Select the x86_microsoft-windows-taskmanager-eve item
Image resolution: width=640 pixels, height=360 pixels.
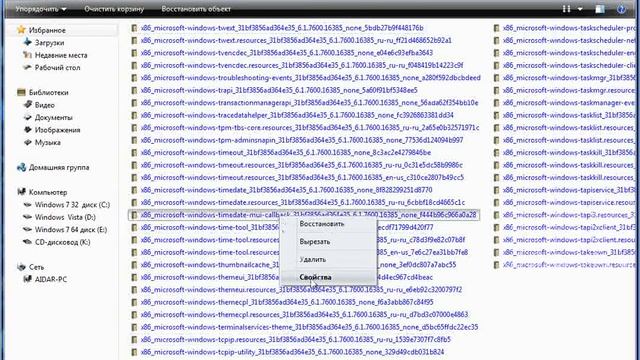click(569, 103)
